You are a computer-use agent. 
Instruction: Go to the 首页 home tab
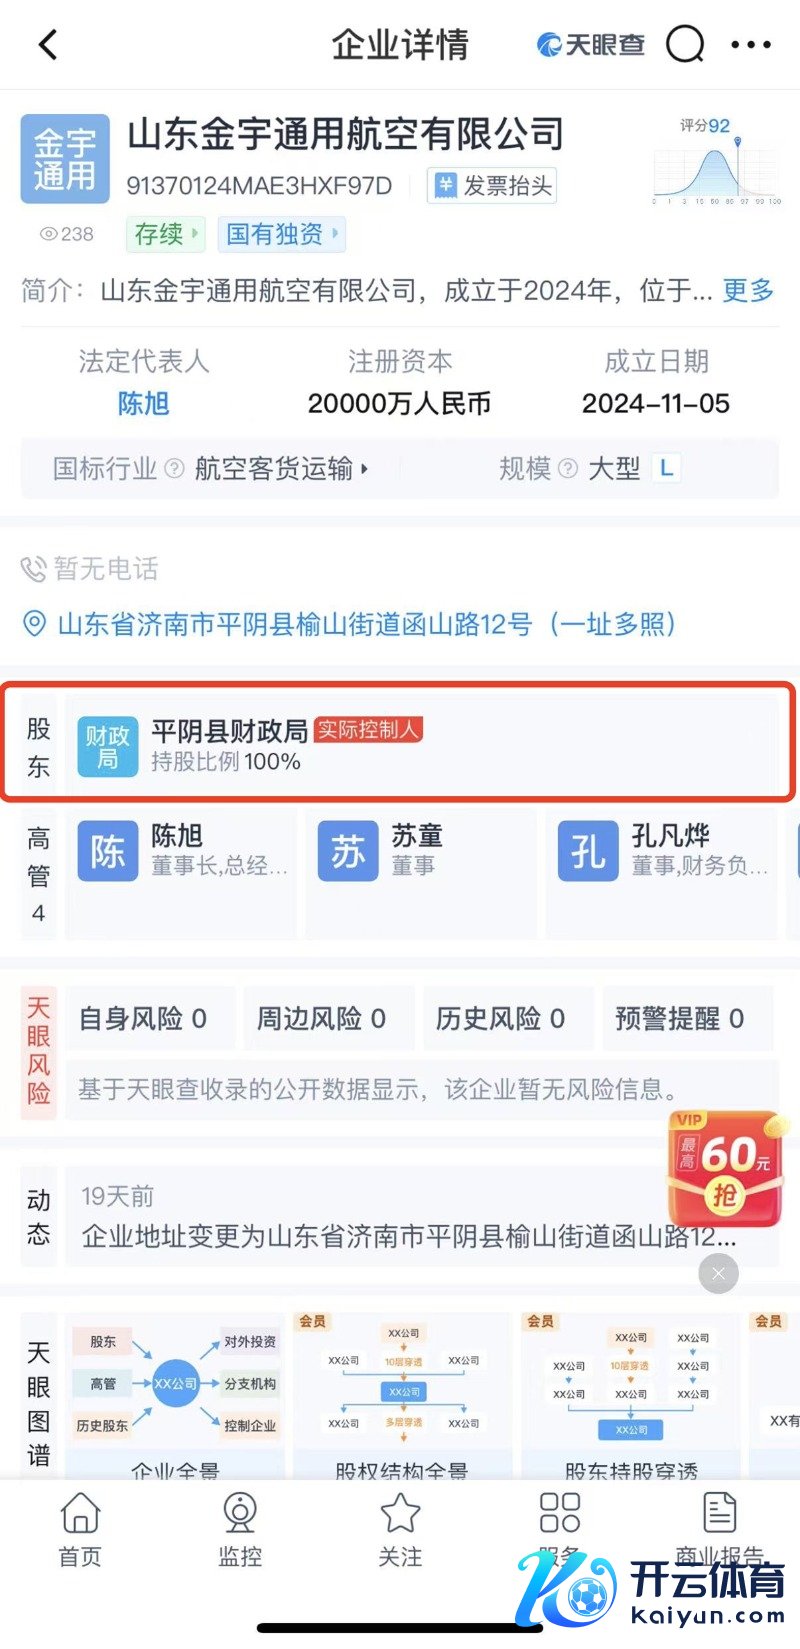point(80,1528)
